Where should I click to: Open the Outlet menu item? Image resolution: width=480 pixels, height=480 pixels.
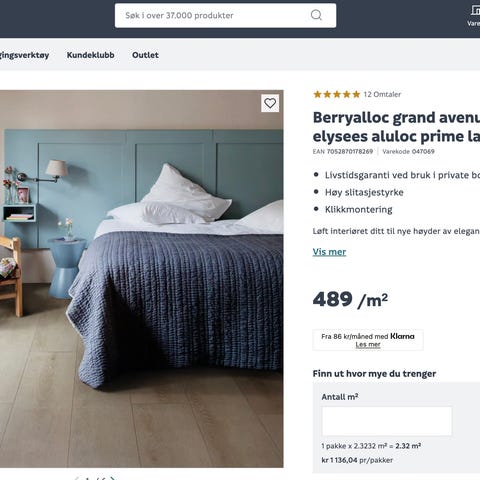(x=145, y=55)
